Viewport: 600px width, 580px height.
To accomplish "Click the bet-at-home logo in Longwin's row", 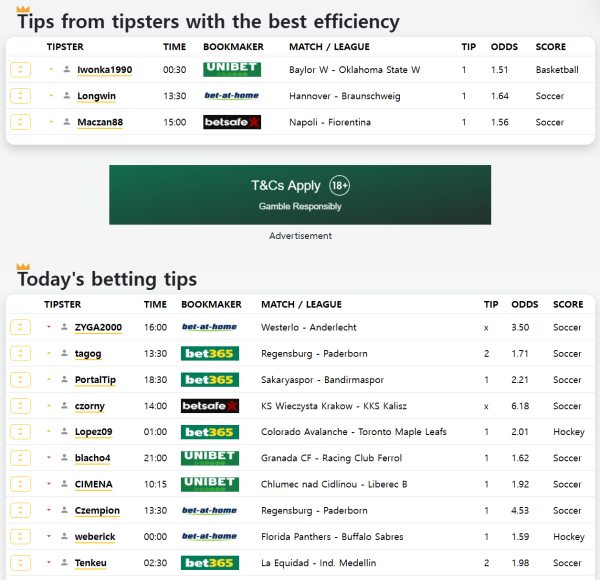I will tap(231, 96).
